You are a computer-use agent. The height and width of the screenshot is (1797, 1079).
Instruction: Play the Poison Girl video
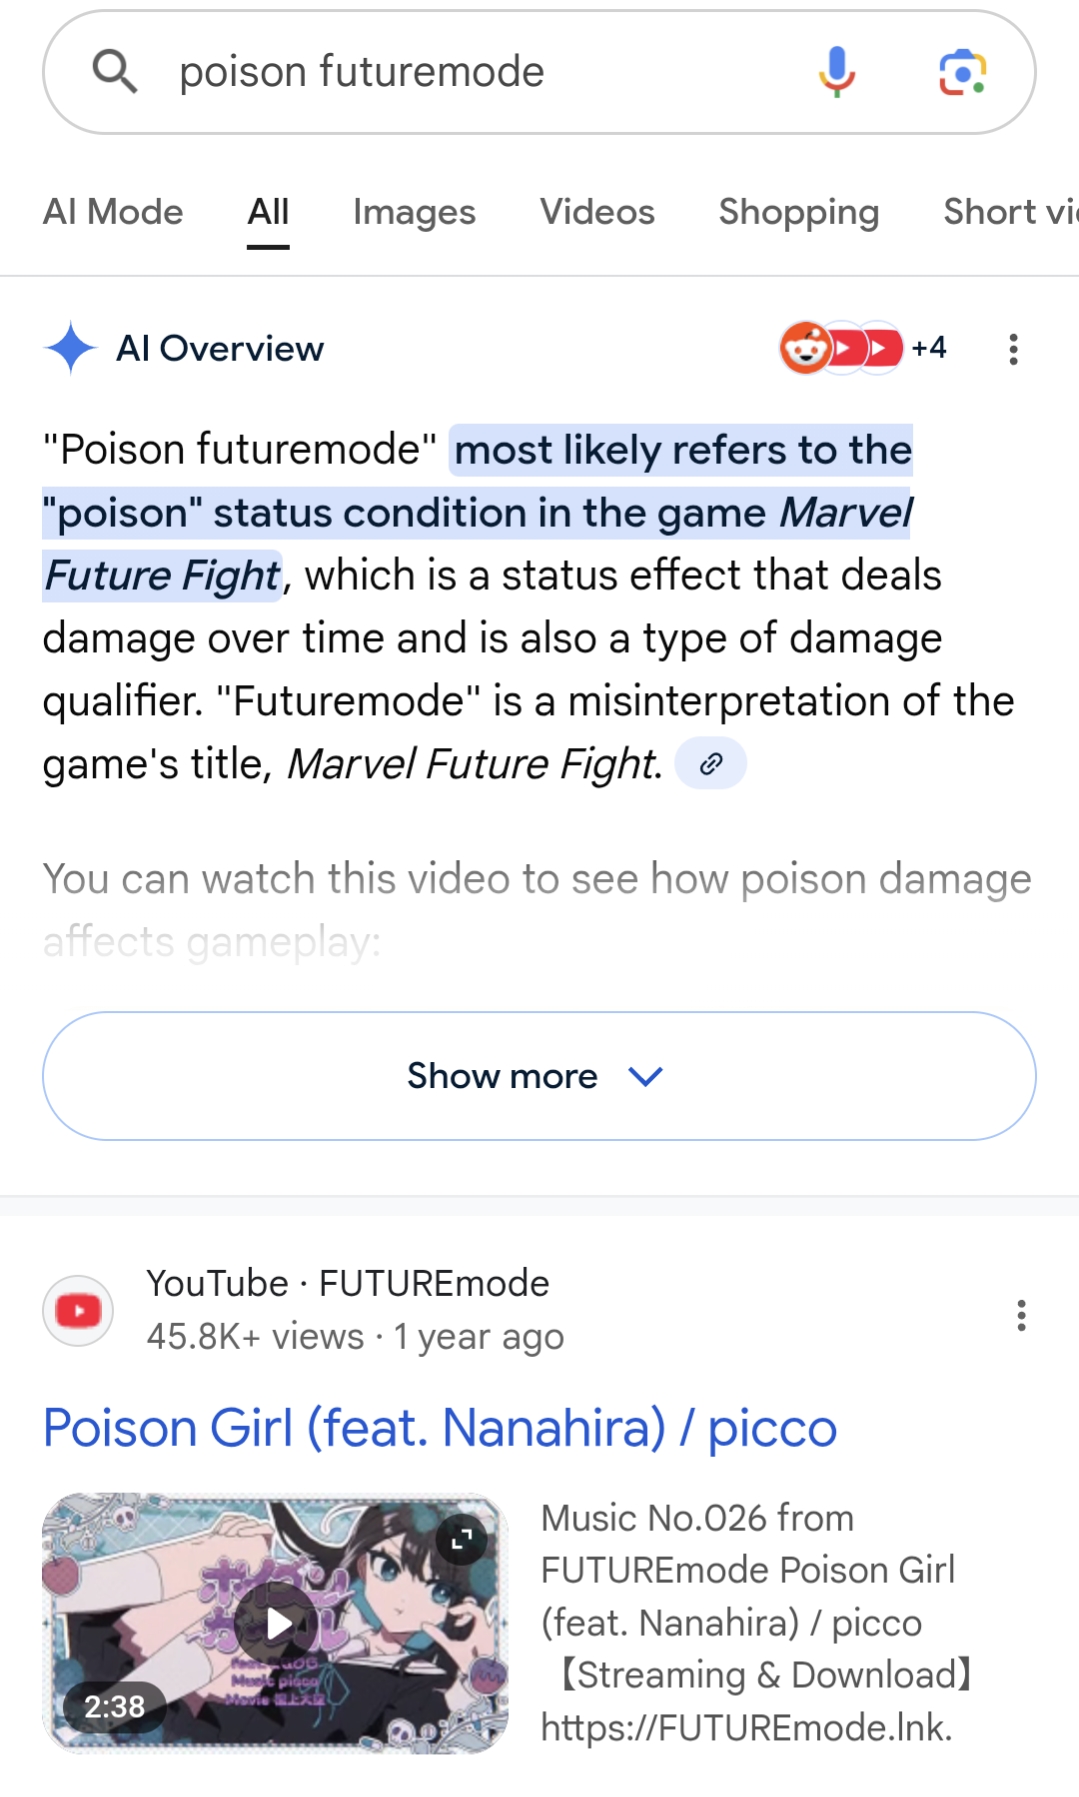point(279,1624)
